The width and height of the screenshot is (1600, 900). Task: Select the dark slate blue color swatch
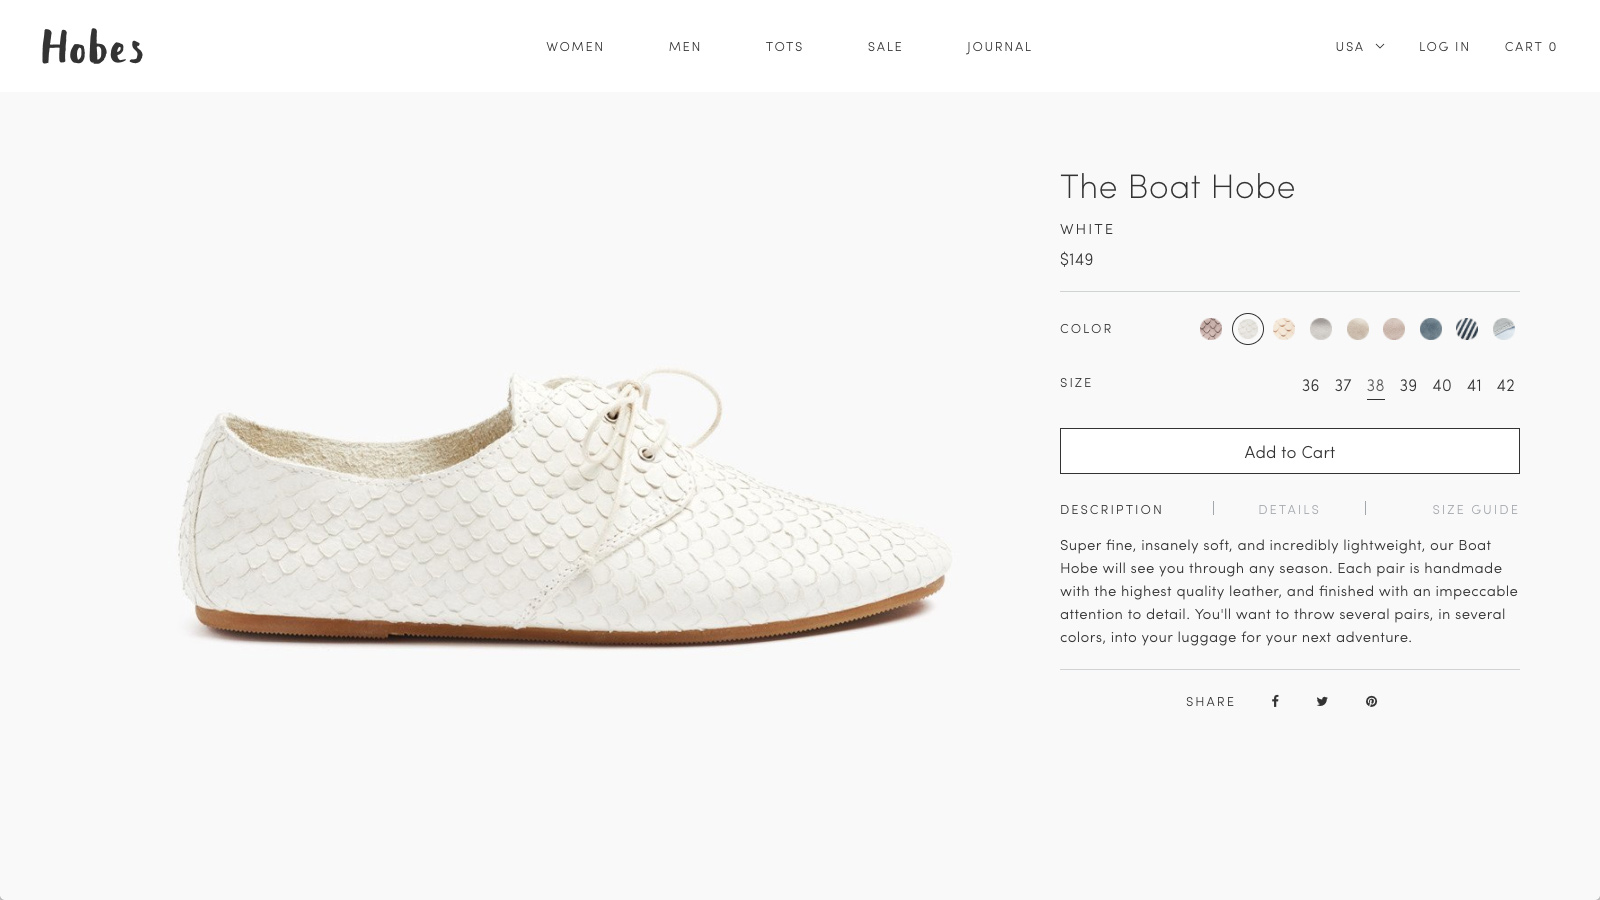(x=1431, y=329)
